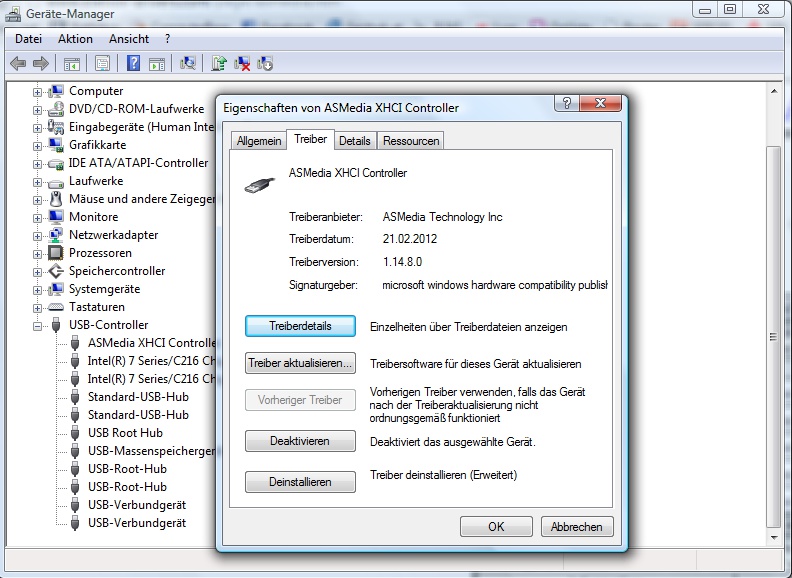Cancel the dialog with Abbrechen

pyautogui.click(x=577, y=526)
